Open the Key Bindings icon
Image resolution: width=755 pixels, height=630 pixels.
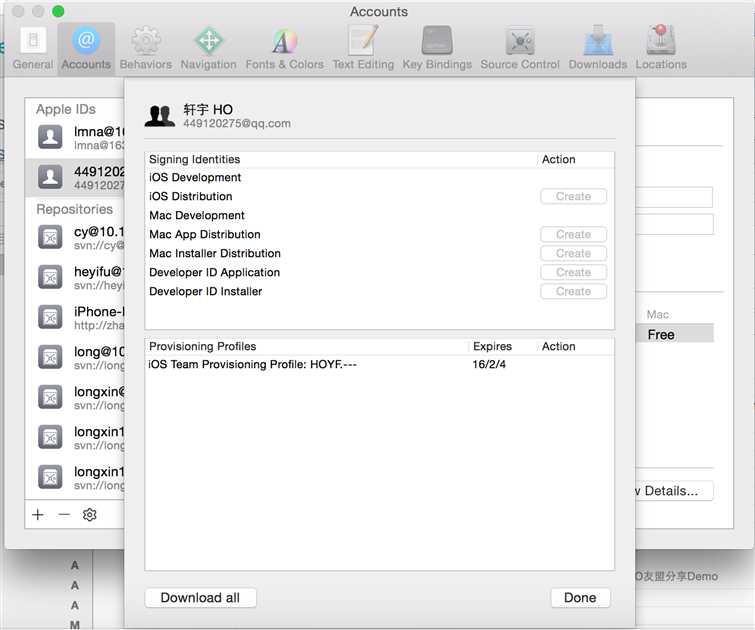tap(437, 40)
